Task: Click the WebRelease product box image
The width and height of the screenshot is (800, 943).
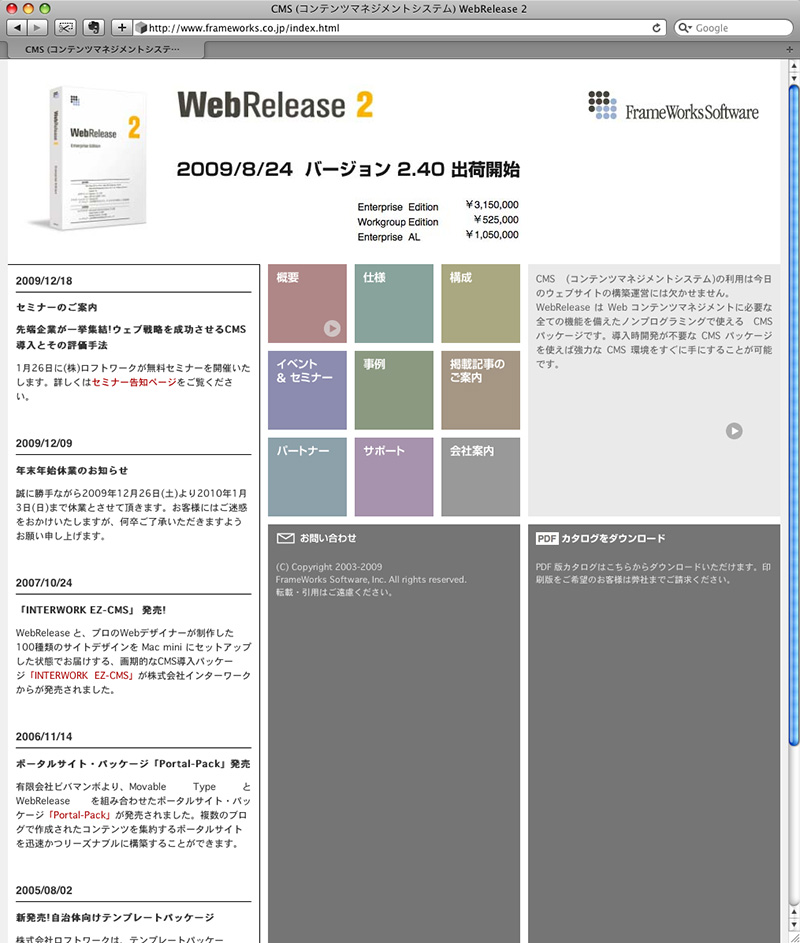Action: [89, 158]
